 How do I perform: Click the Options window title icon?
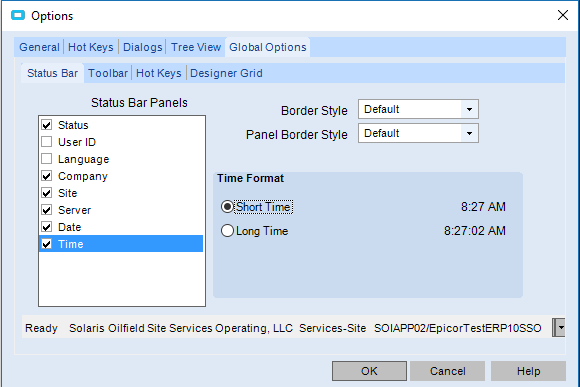18,16
